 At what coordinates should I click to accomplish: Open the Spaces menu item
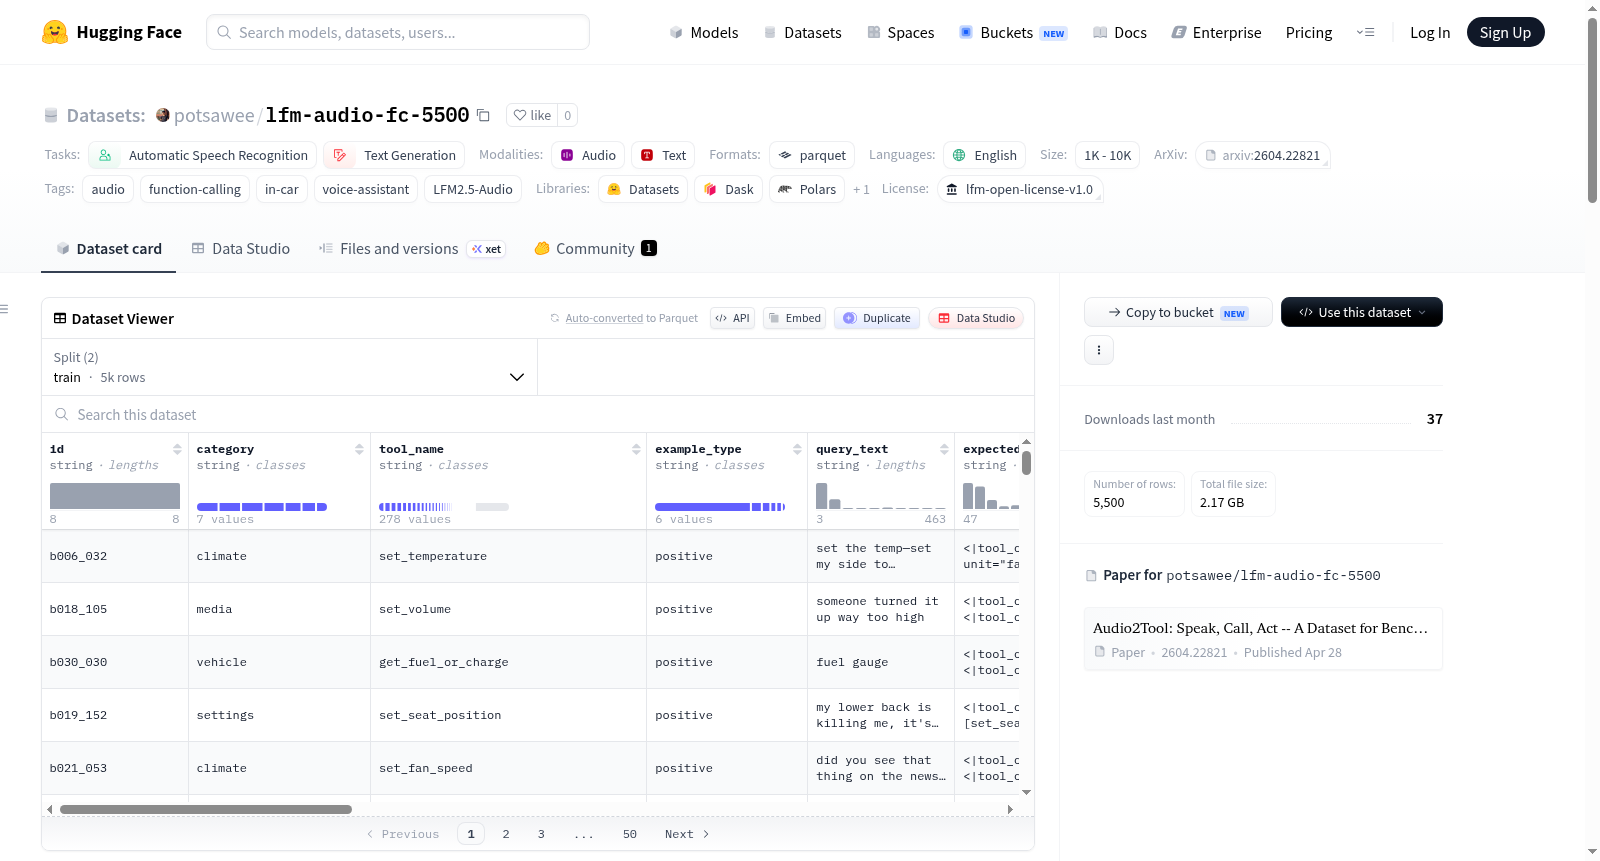point(901,32)
